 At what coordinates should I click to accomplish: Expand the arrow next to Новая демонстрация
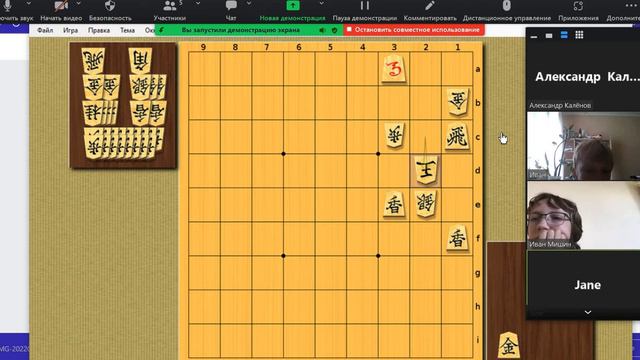[321, 4]
